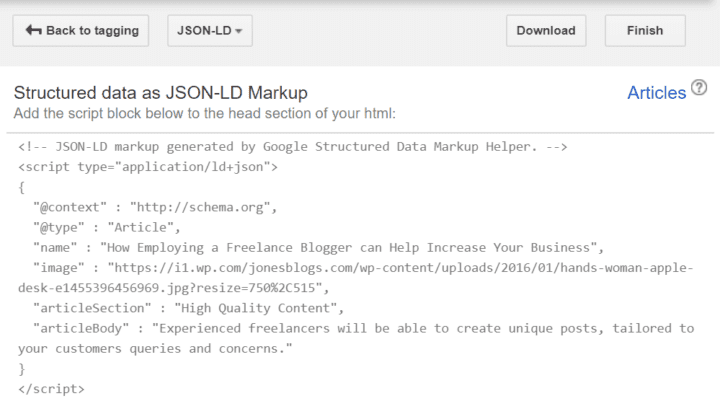Viewport: 720px width, 414px height.
Task: Click the Structured data as JSON-LD Markup heading
Action: coord(160,93)
